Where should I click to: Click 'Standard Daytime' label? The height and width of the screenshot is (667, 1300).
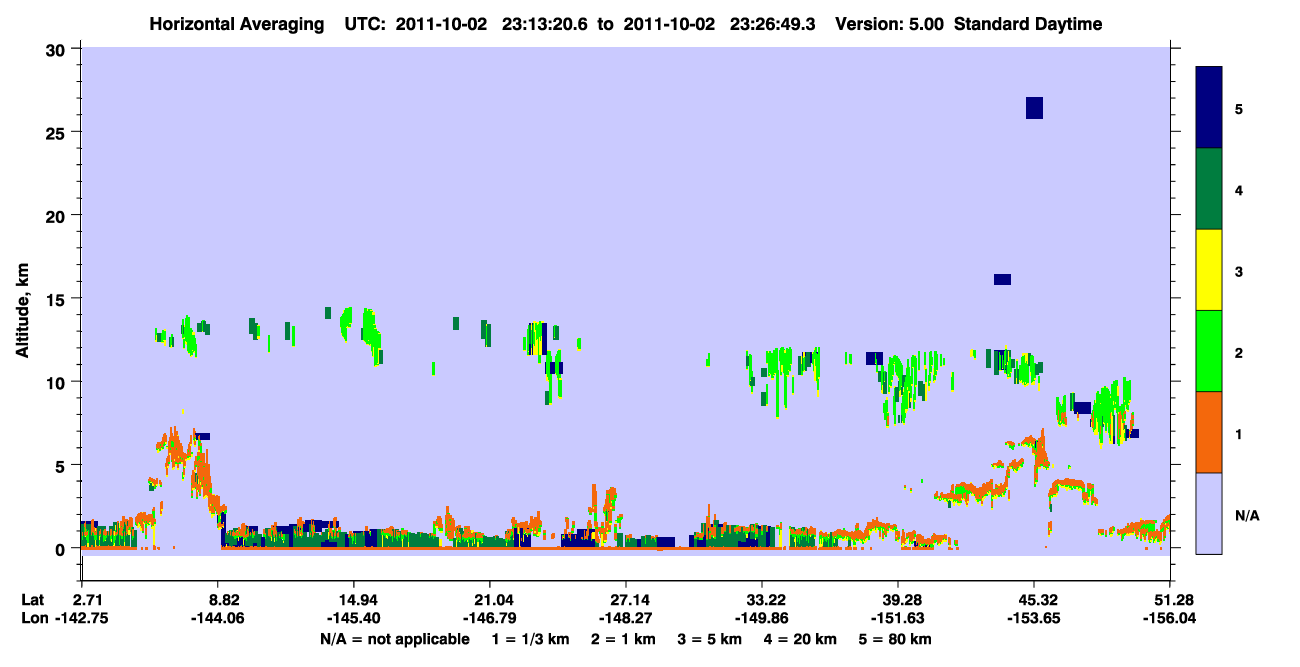[1028, 24]
